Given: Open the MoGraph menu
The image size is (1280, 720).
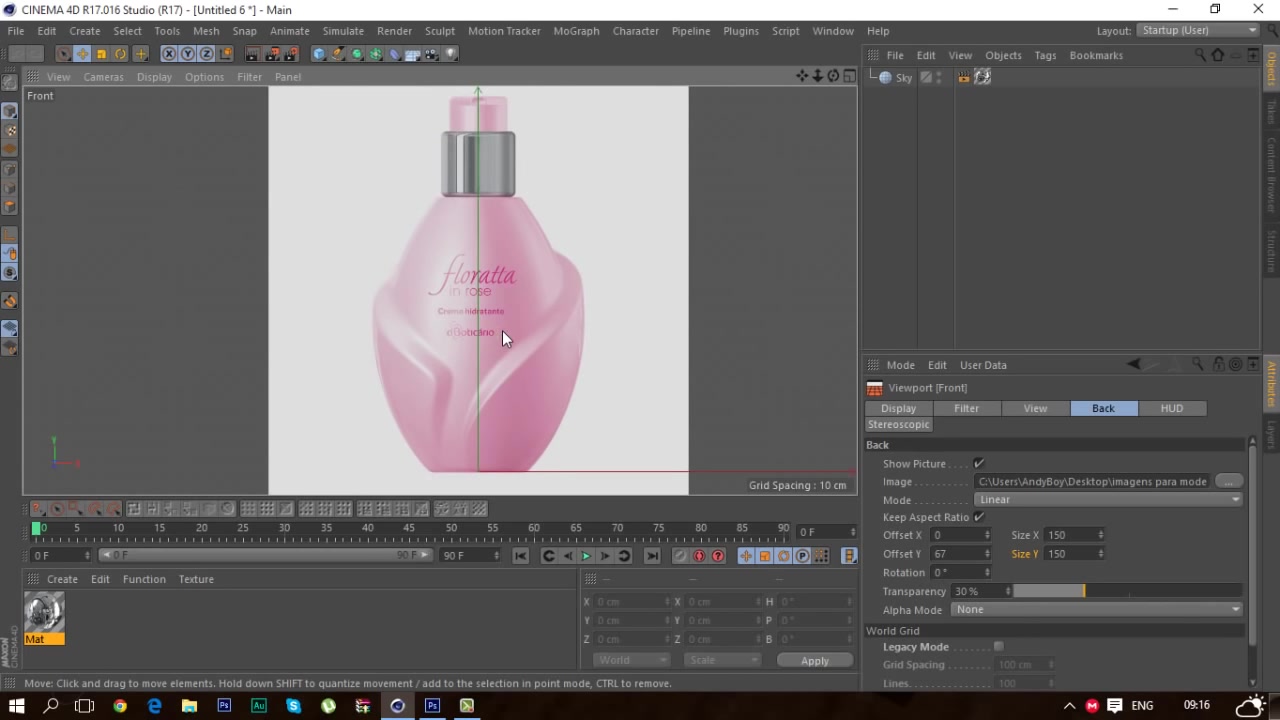Looking at the screenshot, I should point(576,31).
